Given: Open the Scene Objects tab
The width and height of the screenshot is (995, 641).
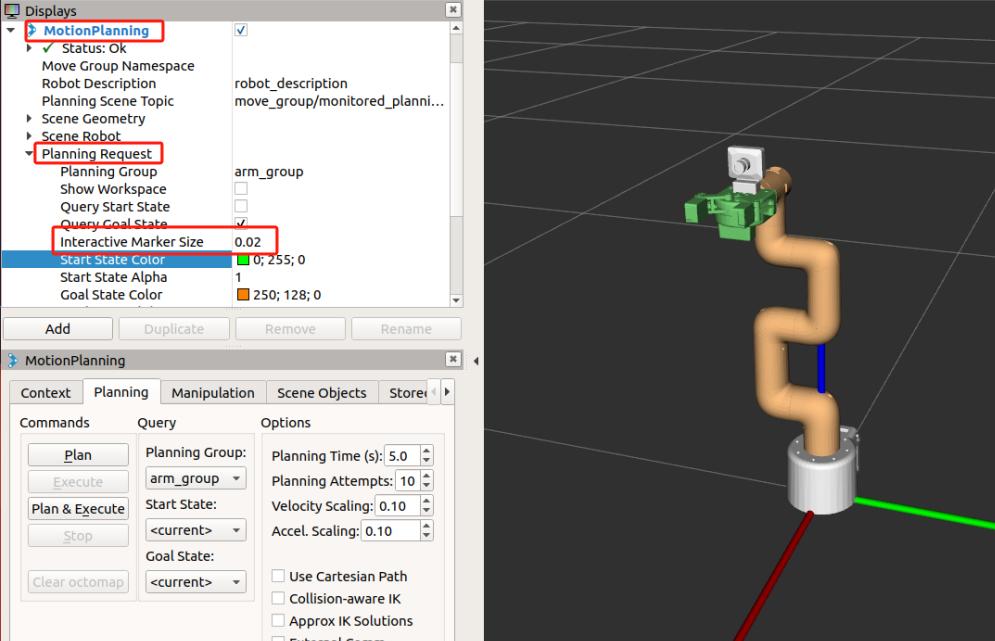Looking at the screenshot, I should click(x=322, y=393).
